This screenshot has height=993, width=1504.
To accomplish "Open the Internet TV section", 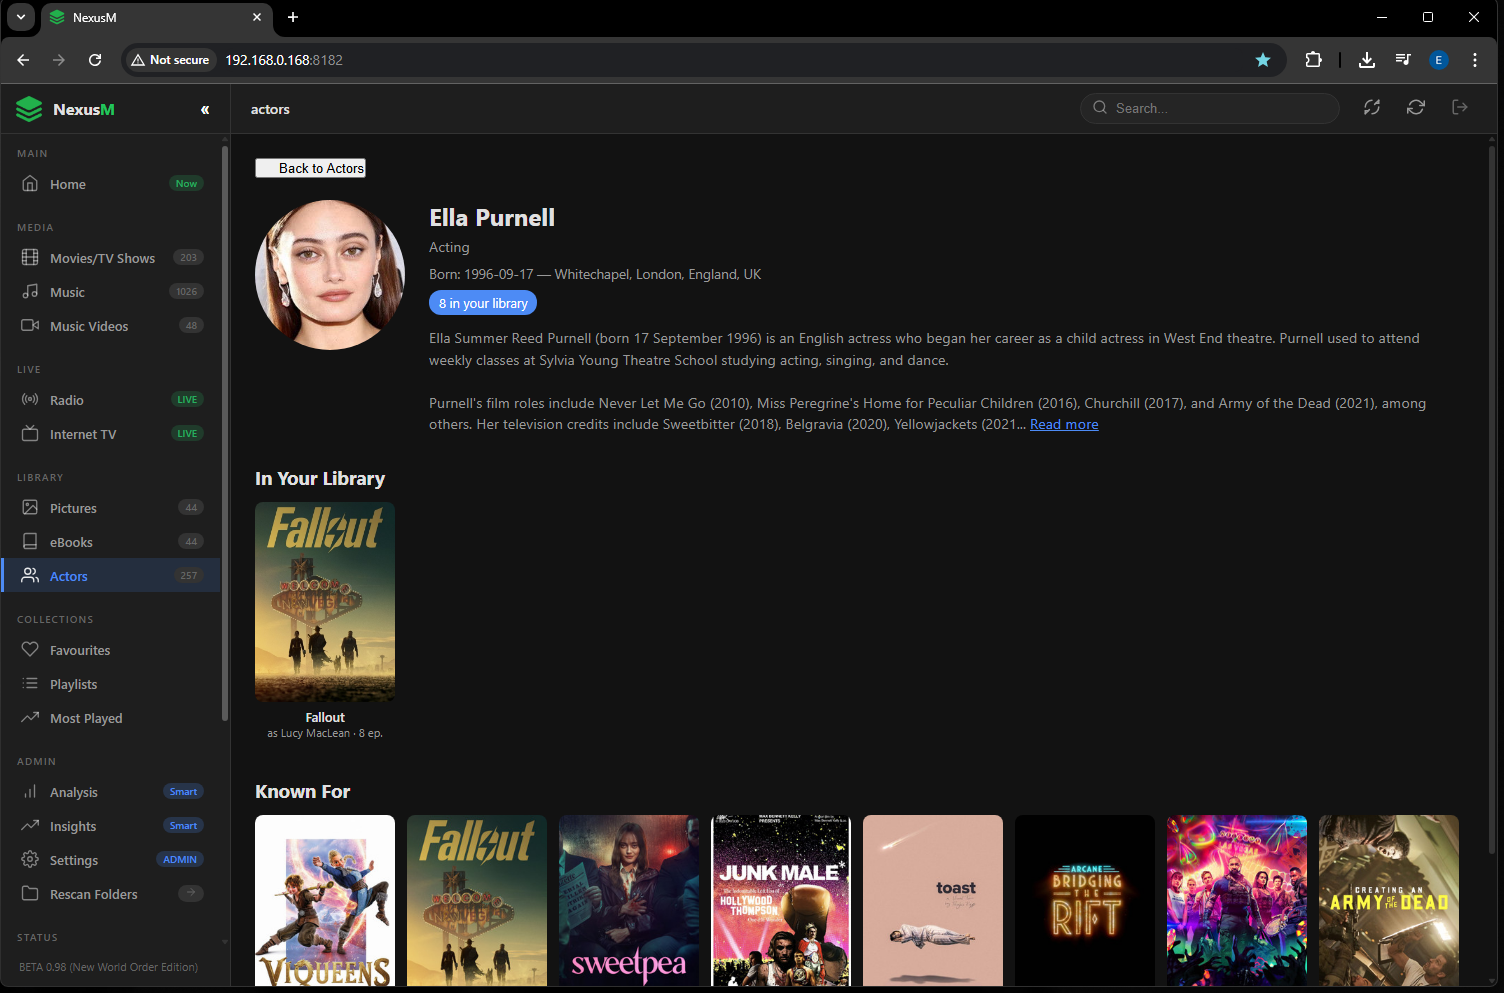I will [x=82, y=433].
